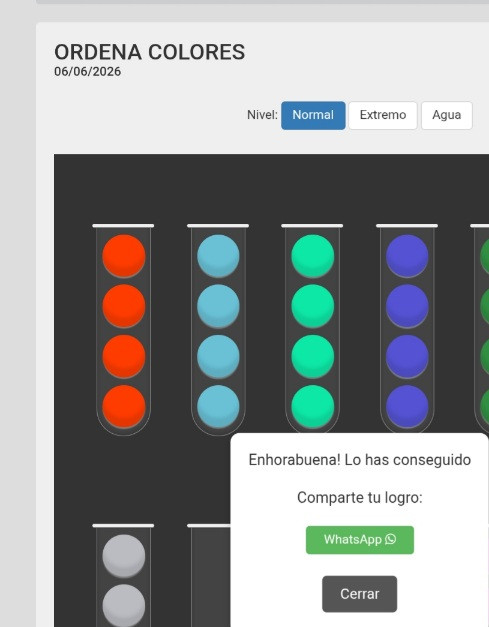489x627 pixels.
Task: Select the Normal level button
Action: tap(313, 115)
